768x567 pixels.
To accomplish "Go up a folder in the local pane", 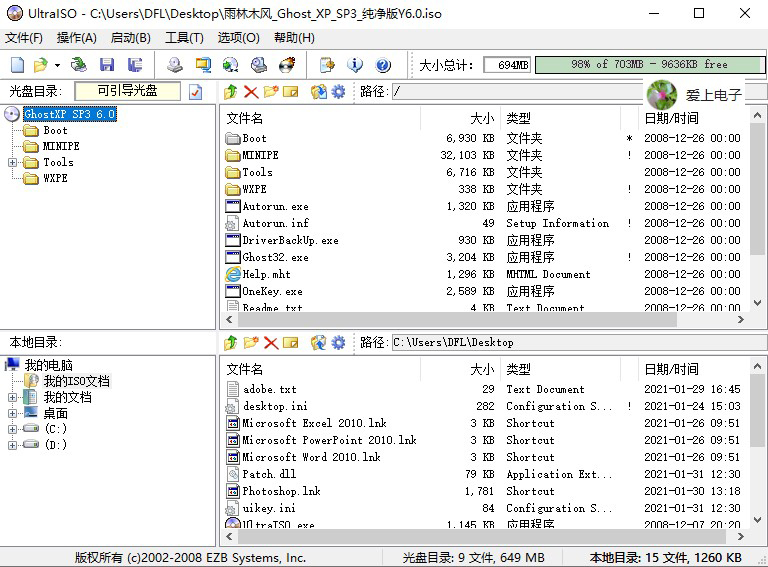I will click(x=231, y=343).
